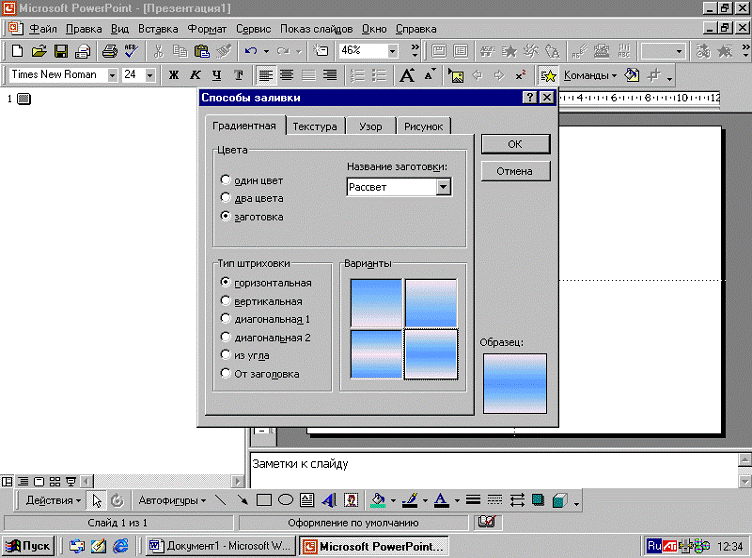Image resolution: width=752 pixels, height=558 pixels.
Task: Select the Oval drawing tool
Action: [285, 500]
